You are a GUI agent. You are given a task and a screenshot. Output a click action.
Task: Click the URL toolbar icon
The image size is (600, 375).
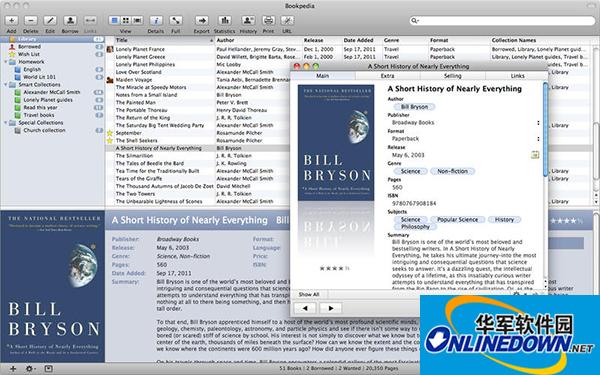tap(287, 21)
